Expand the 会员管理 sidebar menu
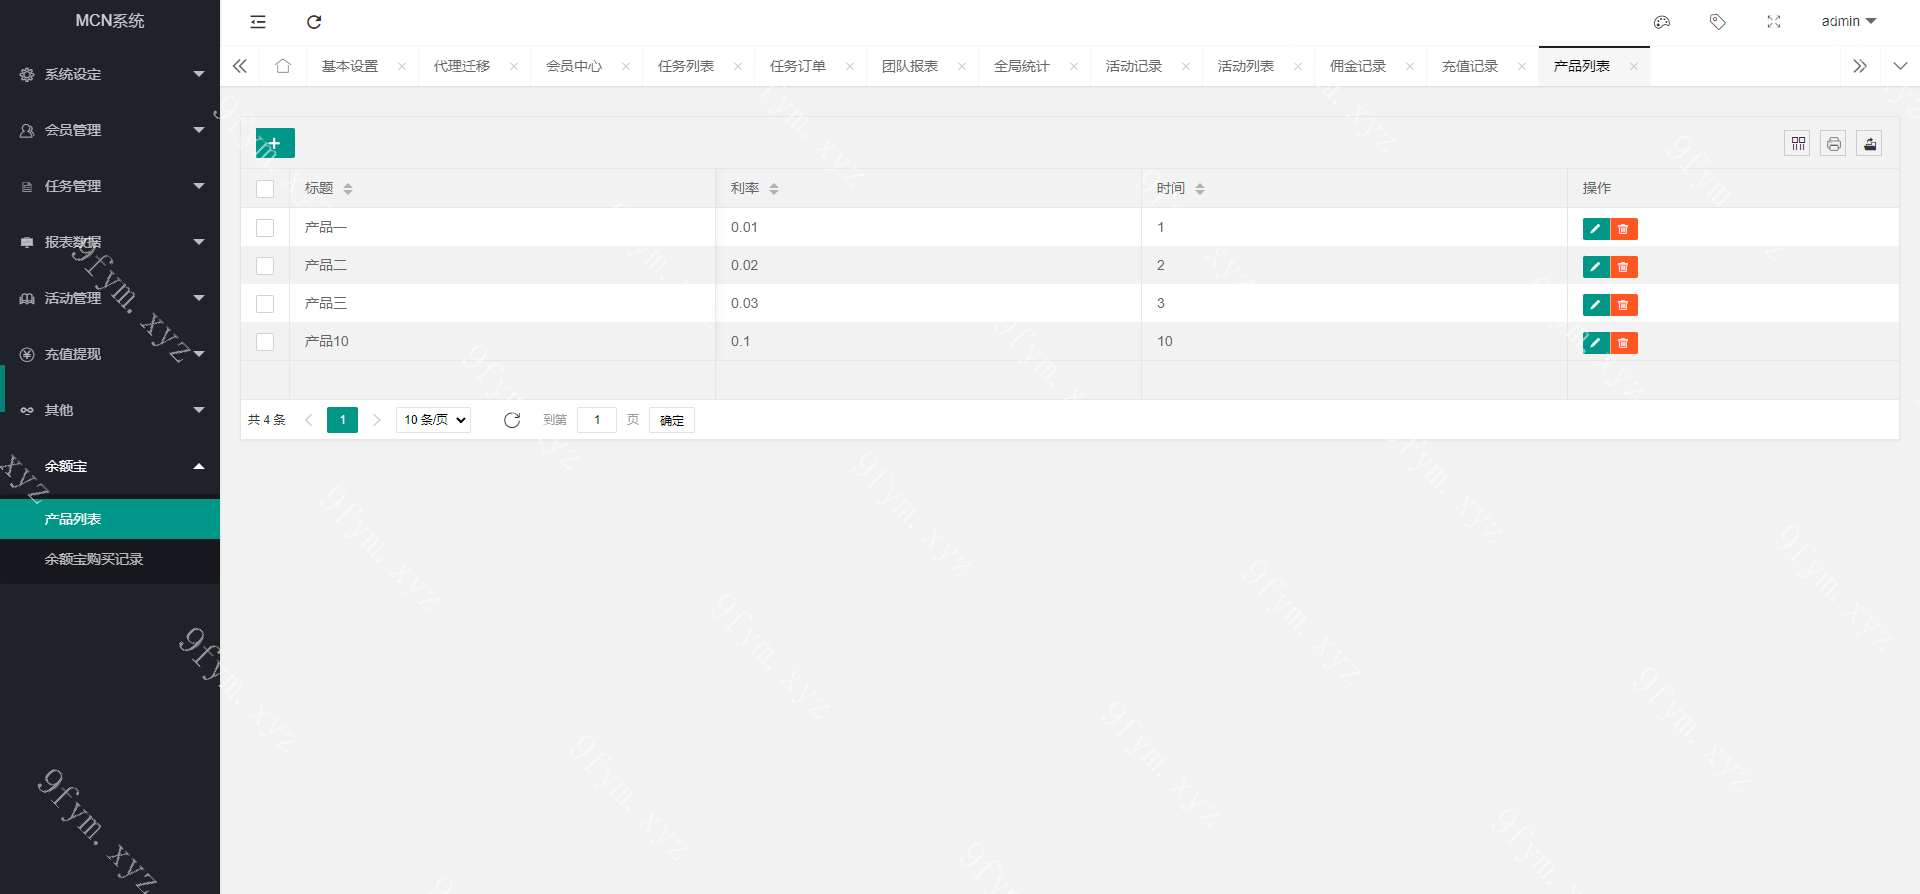Image resolution: width=1920 pixels, height=894 pixels. click(110, 130)
